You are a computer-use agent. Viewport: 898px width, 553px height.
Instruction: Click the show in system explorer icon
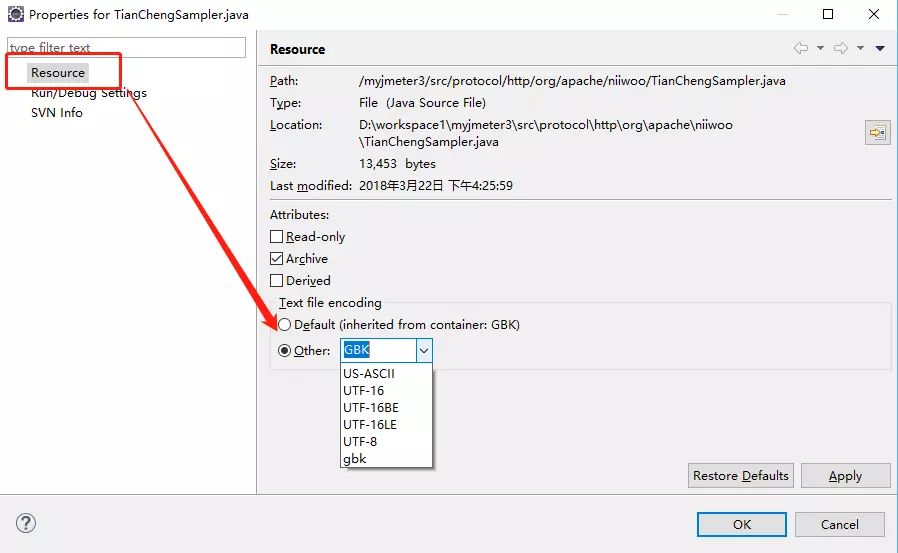(877, 133)
